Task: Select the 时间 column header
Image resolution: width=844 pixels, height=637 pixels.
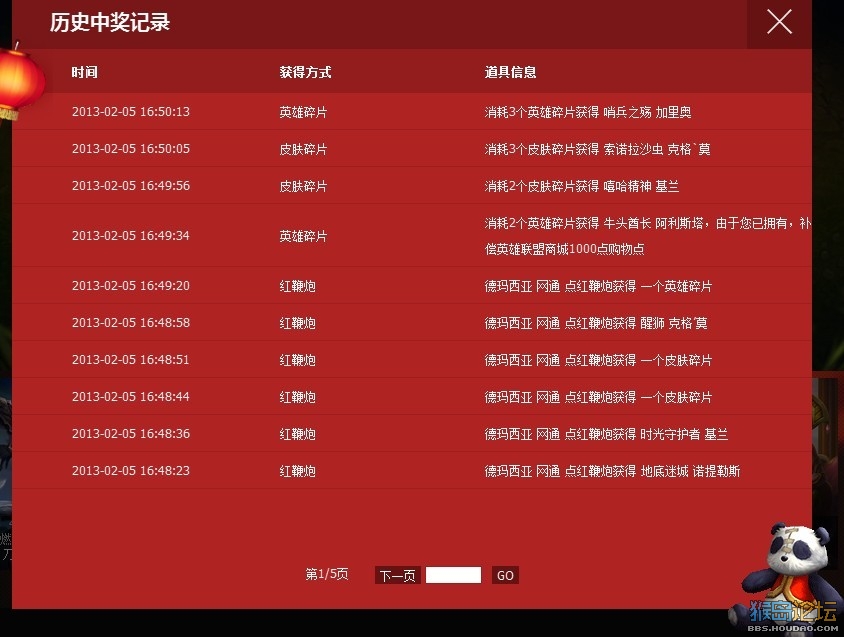Action: [85, 72]
